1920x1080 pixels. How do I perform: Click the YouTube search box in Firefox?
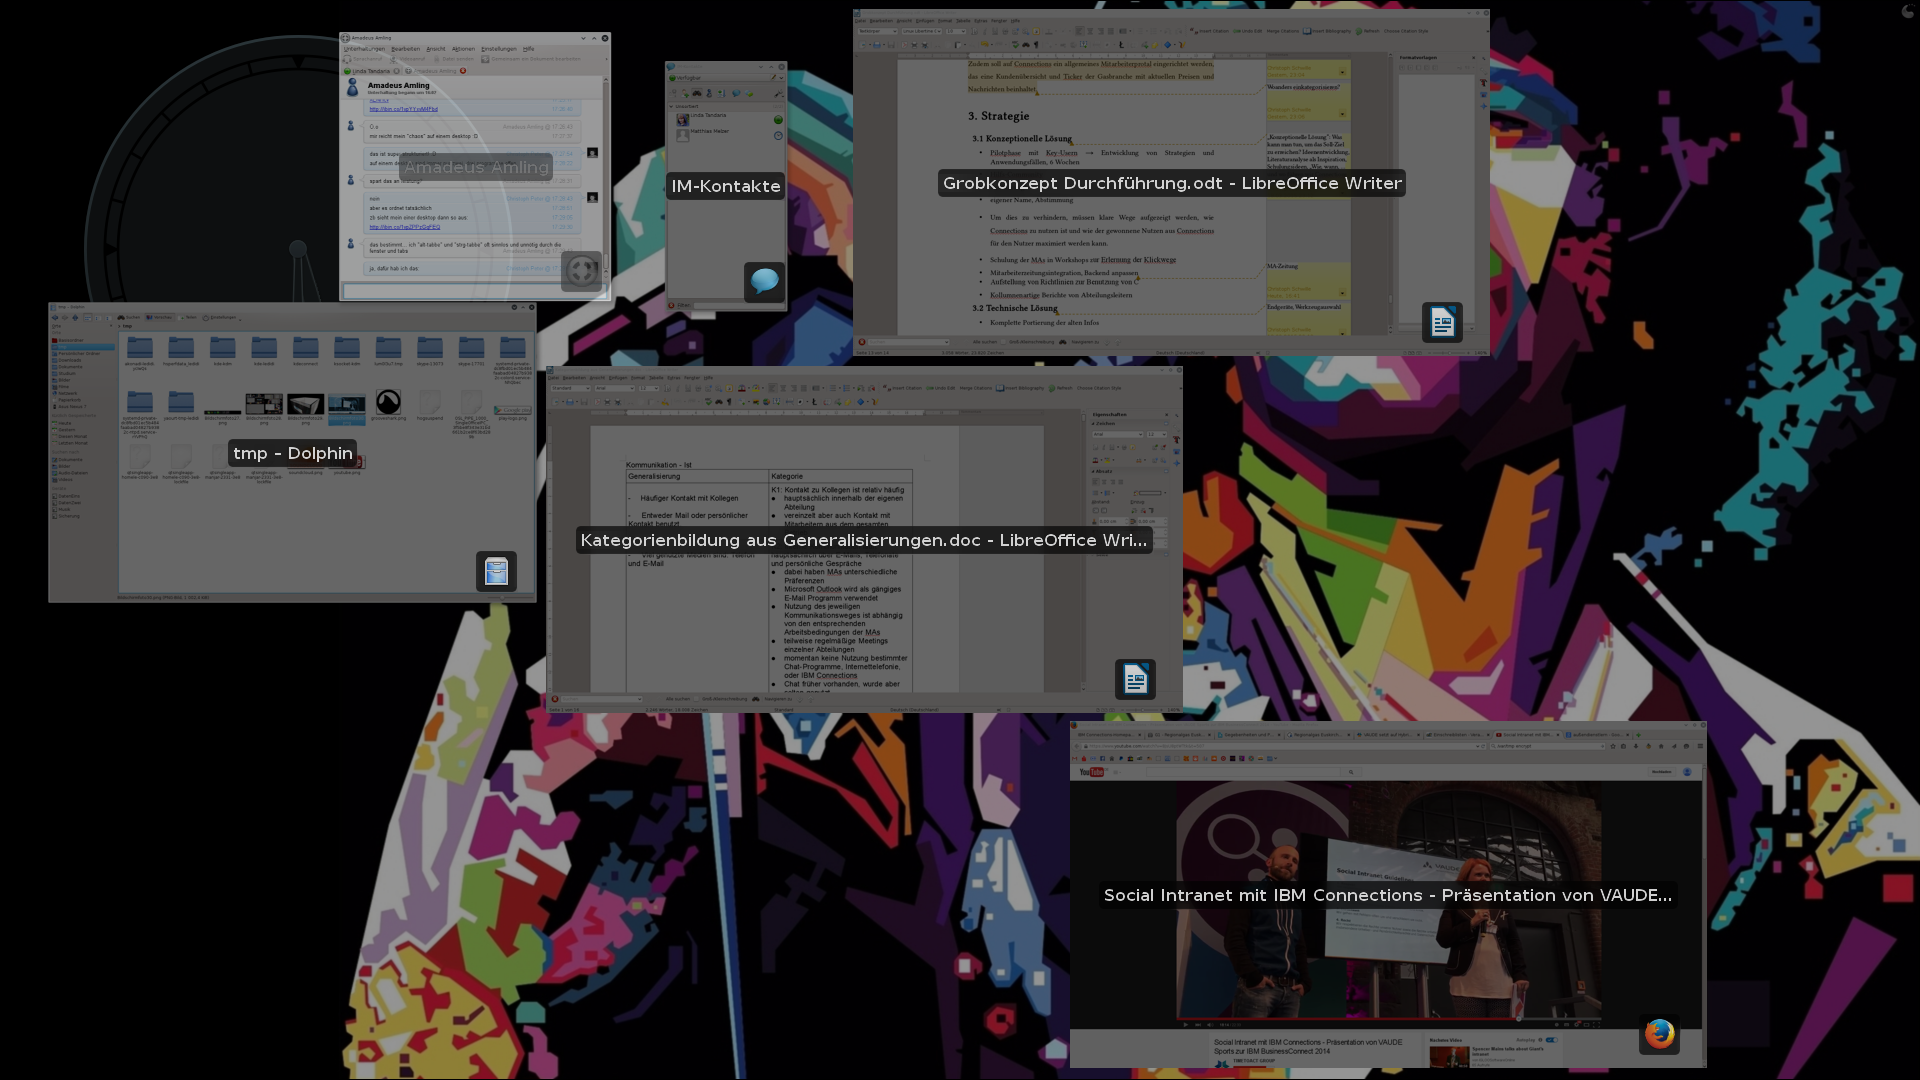tap(1243, 772)
